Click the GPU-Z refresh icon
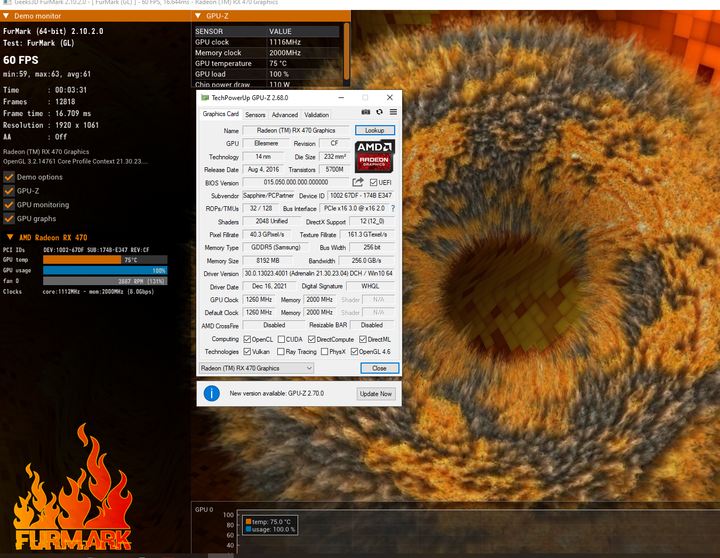The image size is (720, 558). (x=379, y=112)
